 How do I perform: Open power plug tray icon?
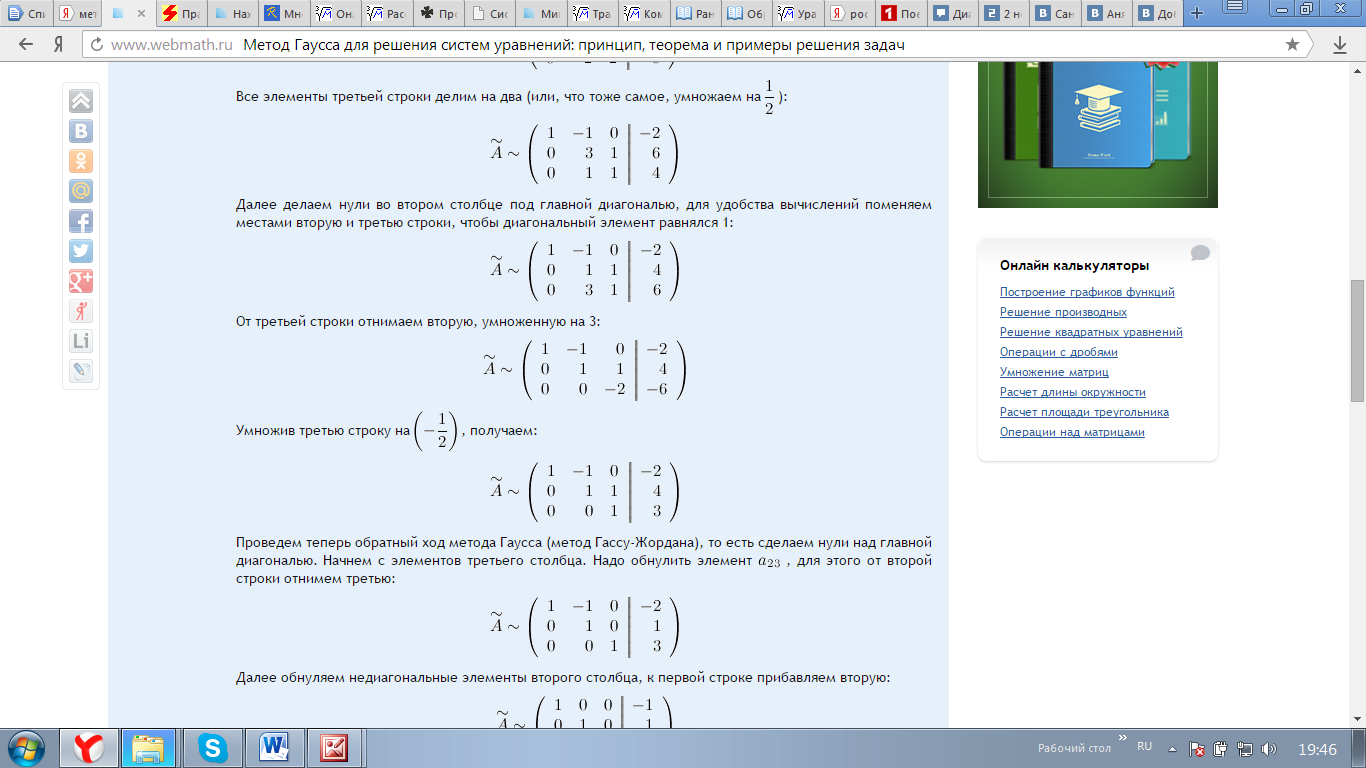tap(1221, 748)
